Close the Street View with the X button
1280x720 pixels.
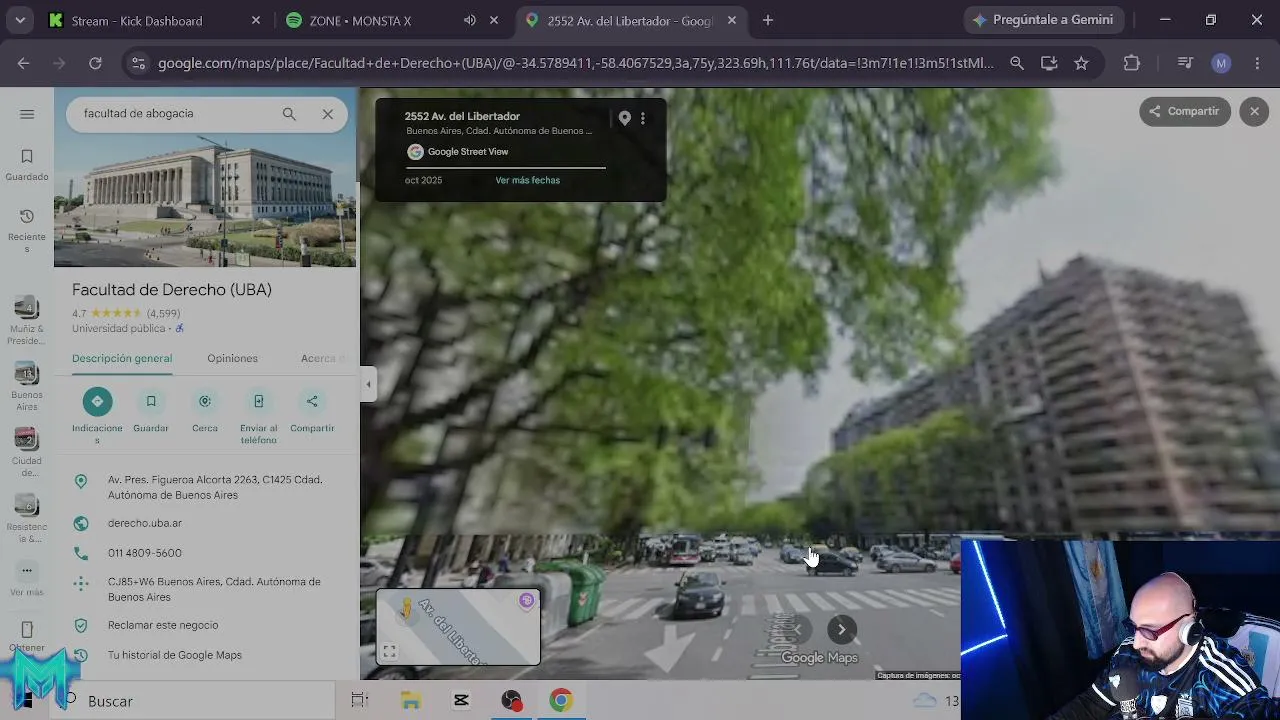point(1254,111)
